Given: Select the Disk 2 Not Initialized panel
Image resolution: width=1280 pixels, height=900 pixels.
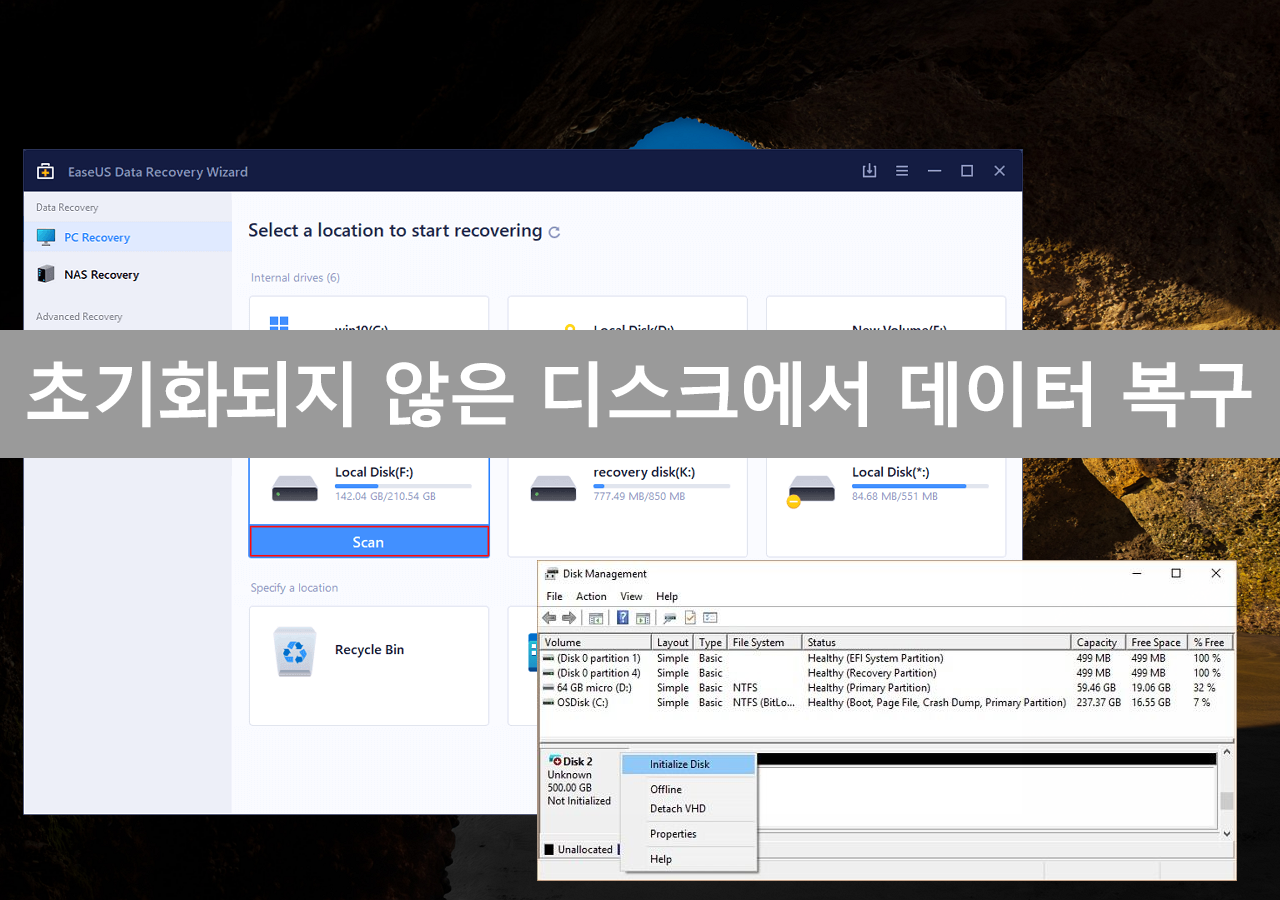Looking at the screenshot, I should coord(581,780).
